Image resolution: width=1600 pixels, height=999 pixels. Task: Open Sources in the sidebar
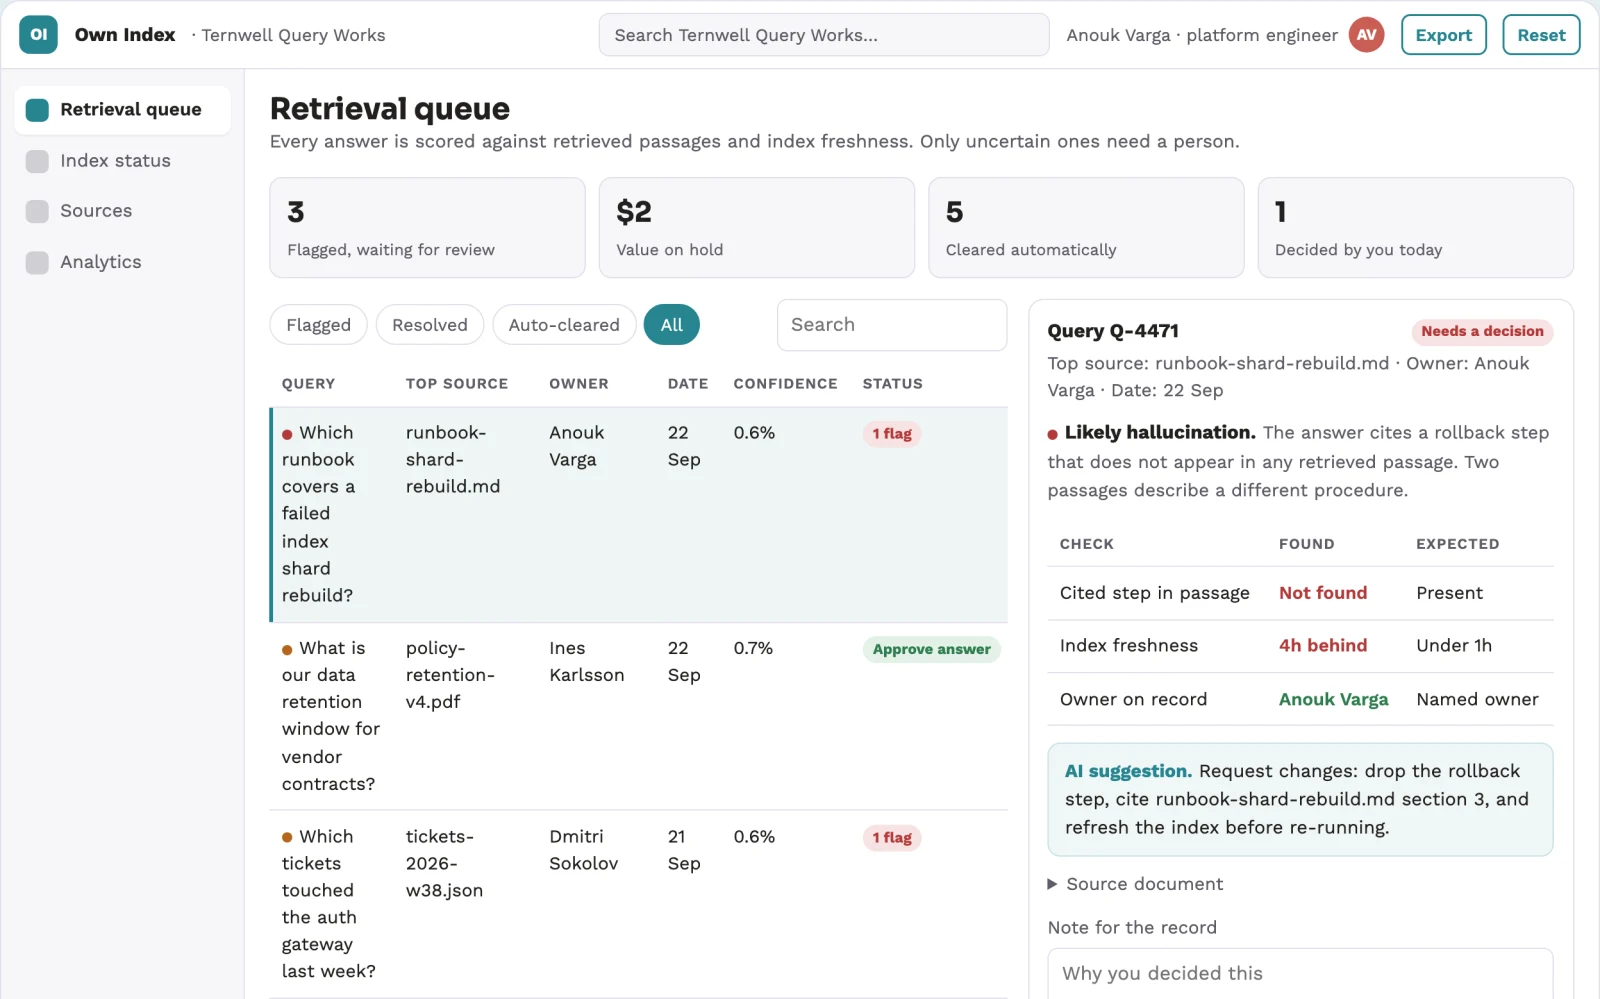(122, 211)
